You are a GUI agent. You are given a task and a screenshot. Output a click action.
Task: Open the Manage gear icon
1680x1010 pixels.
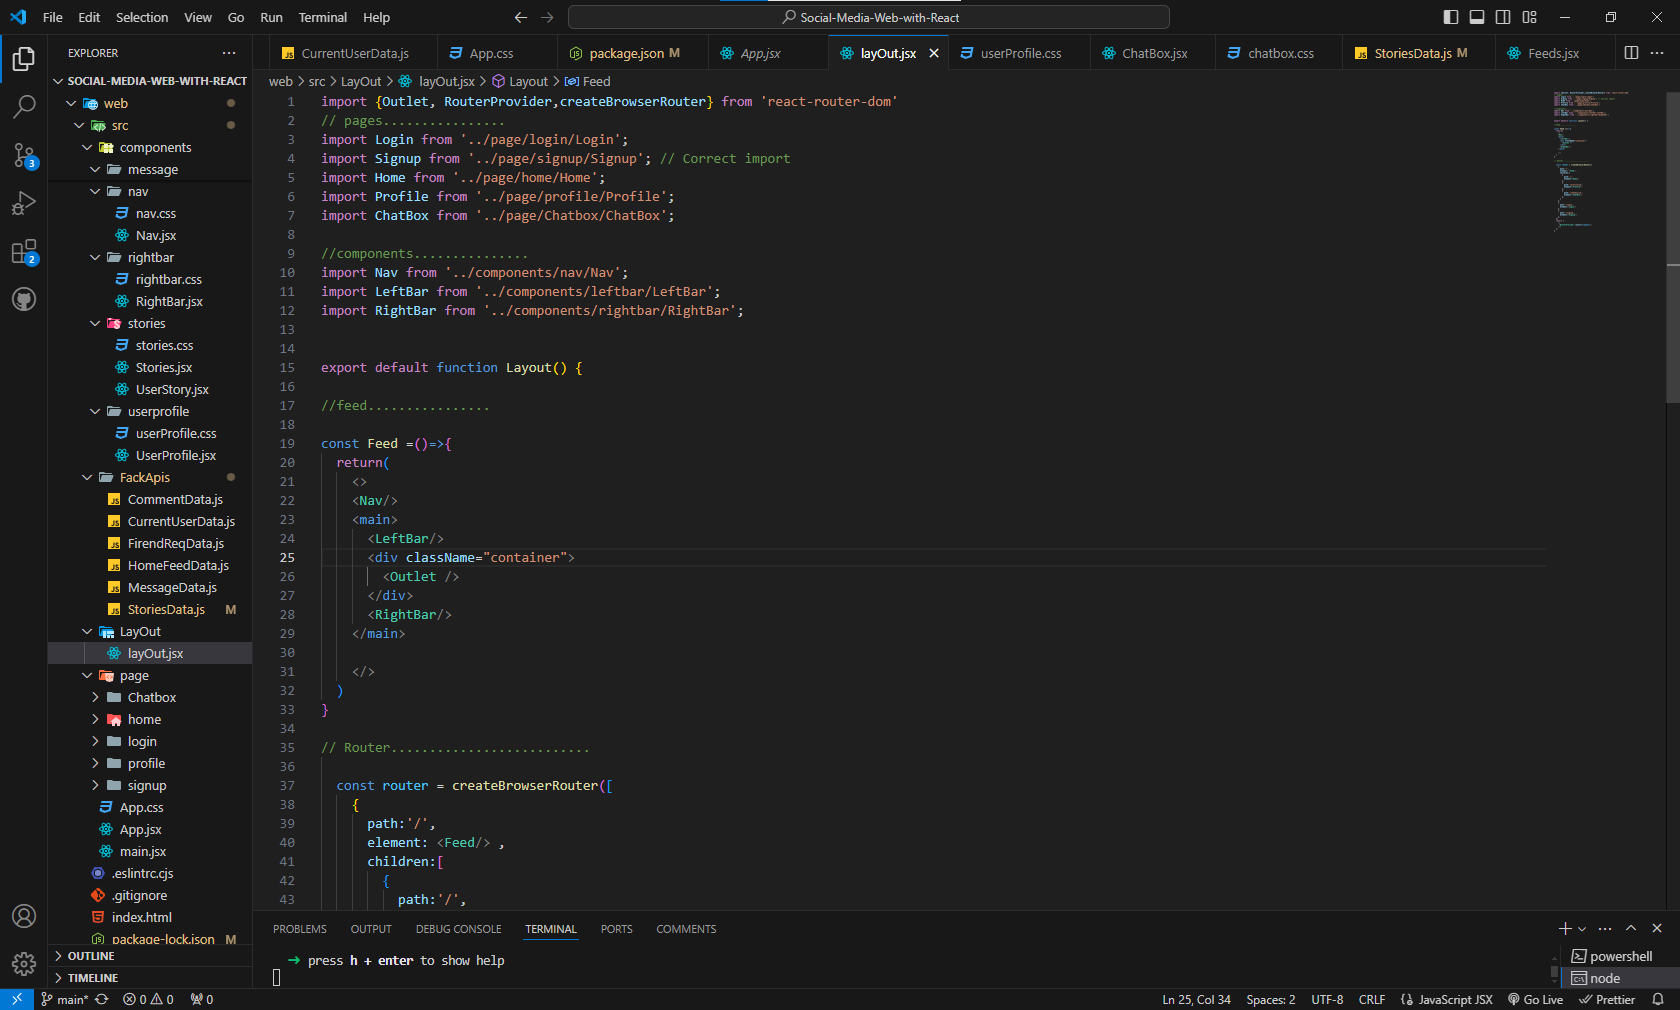click(x=24, y=964)
